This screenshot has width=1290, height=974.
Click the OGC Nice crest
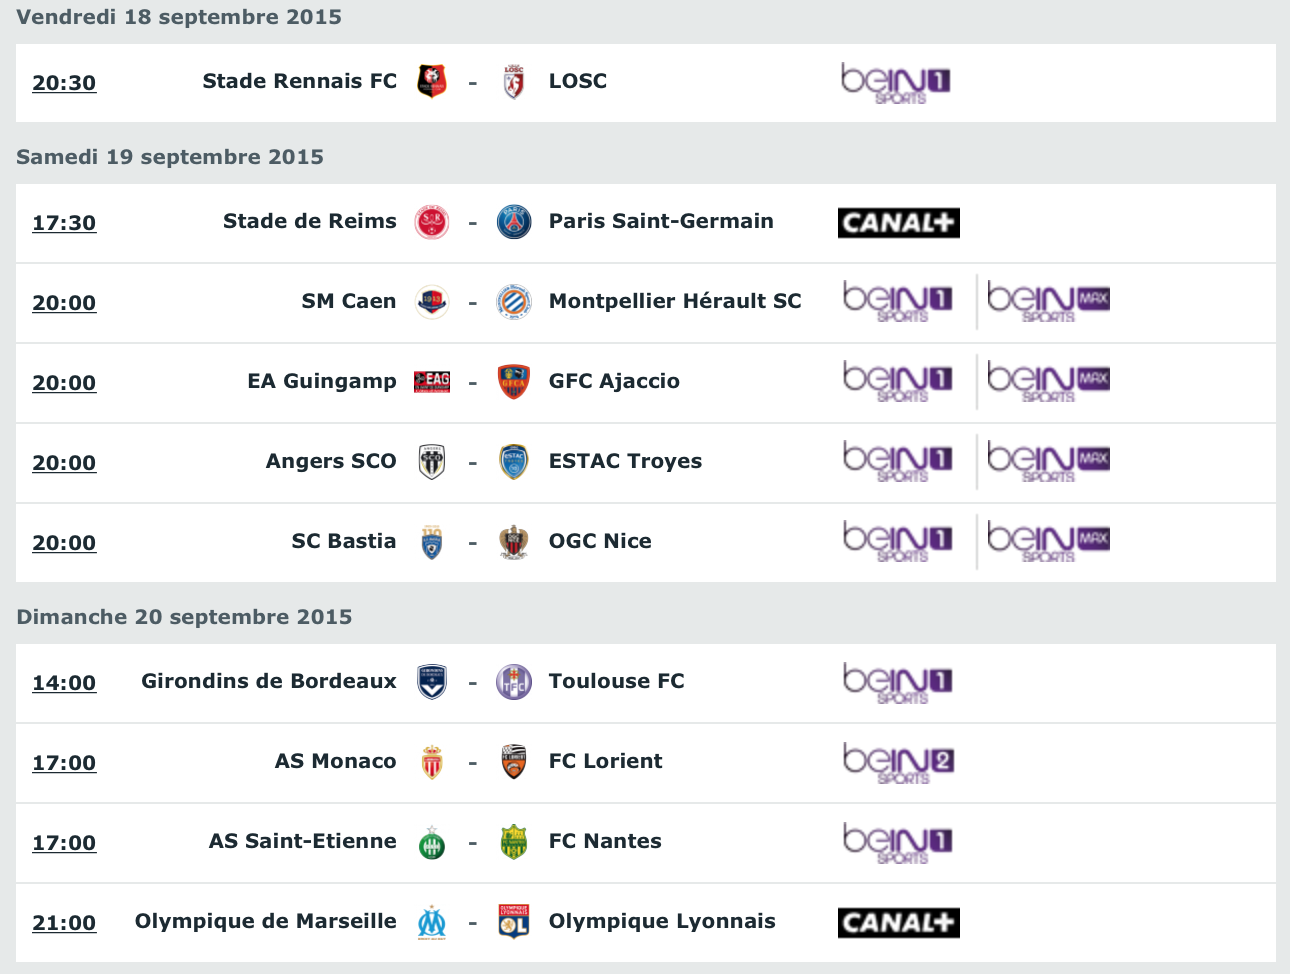[514, 541]
